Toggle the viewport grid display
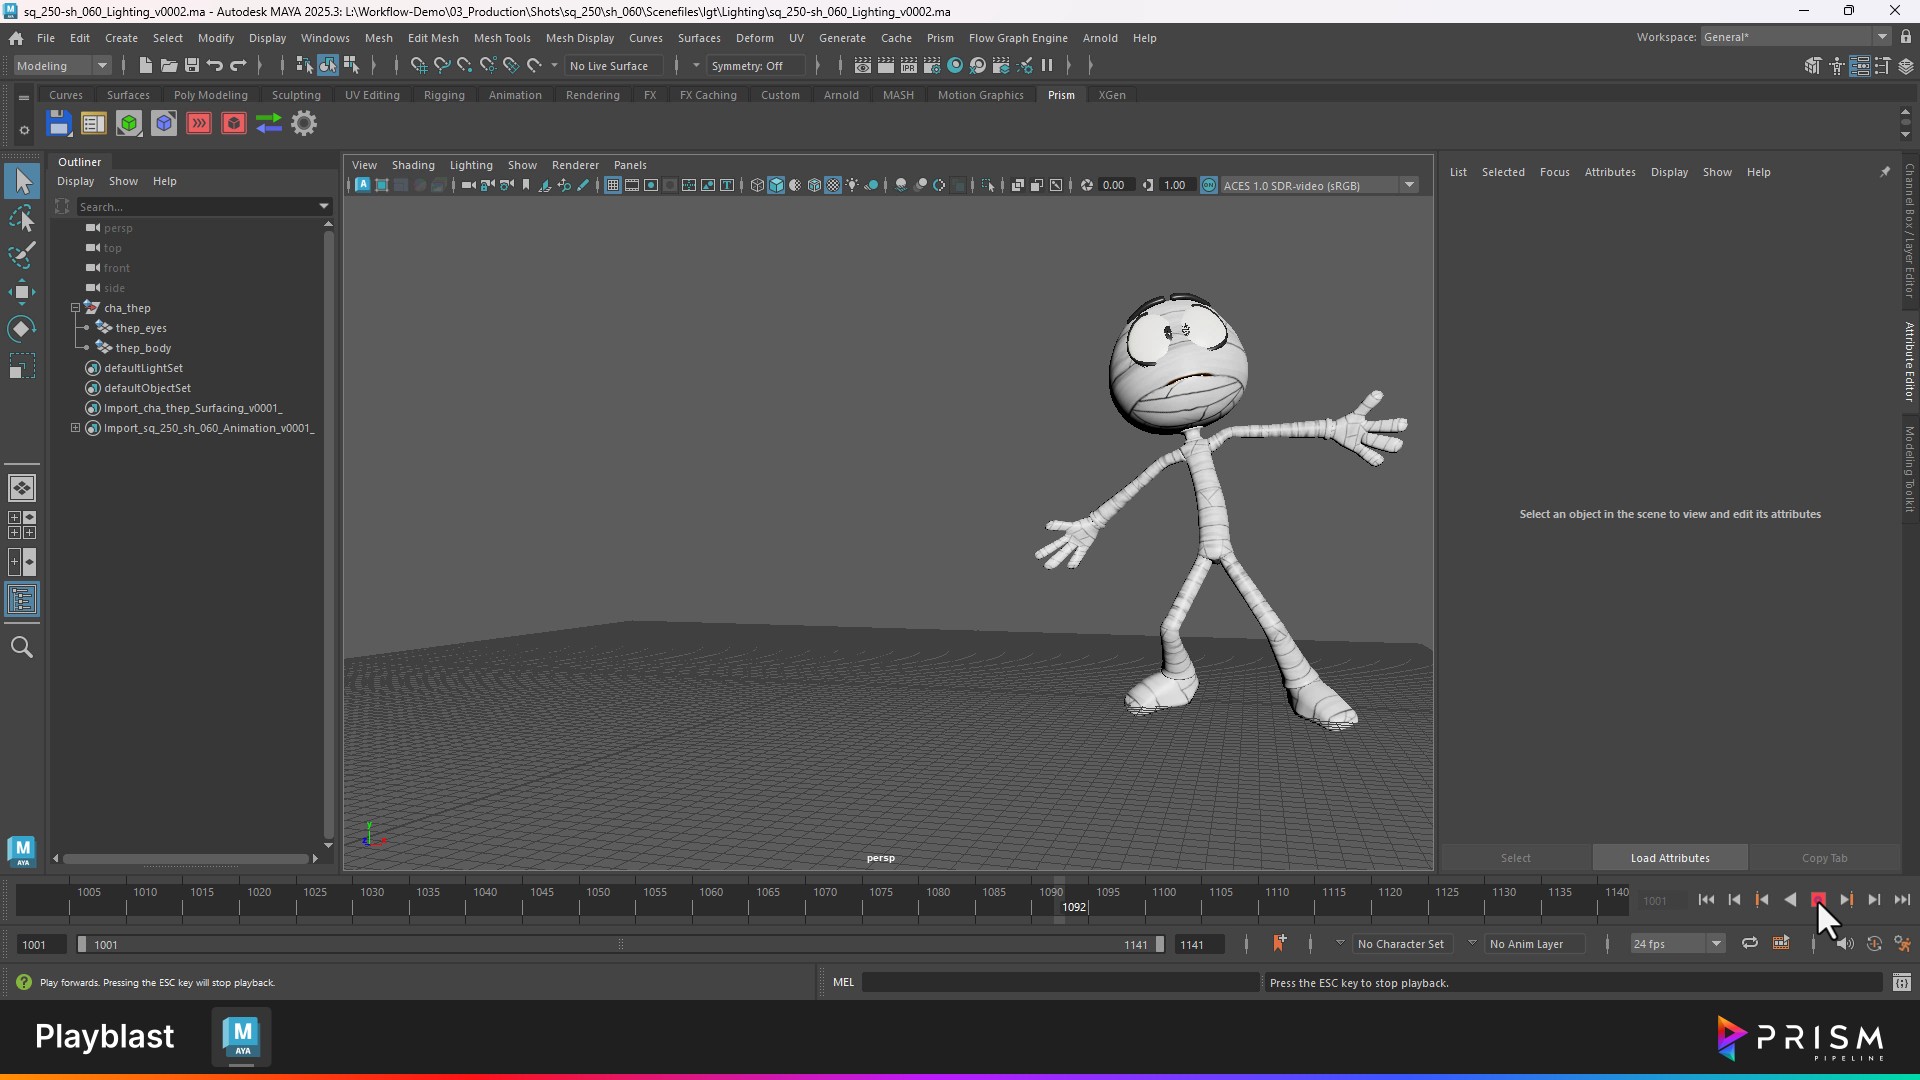 coord(613,186)
